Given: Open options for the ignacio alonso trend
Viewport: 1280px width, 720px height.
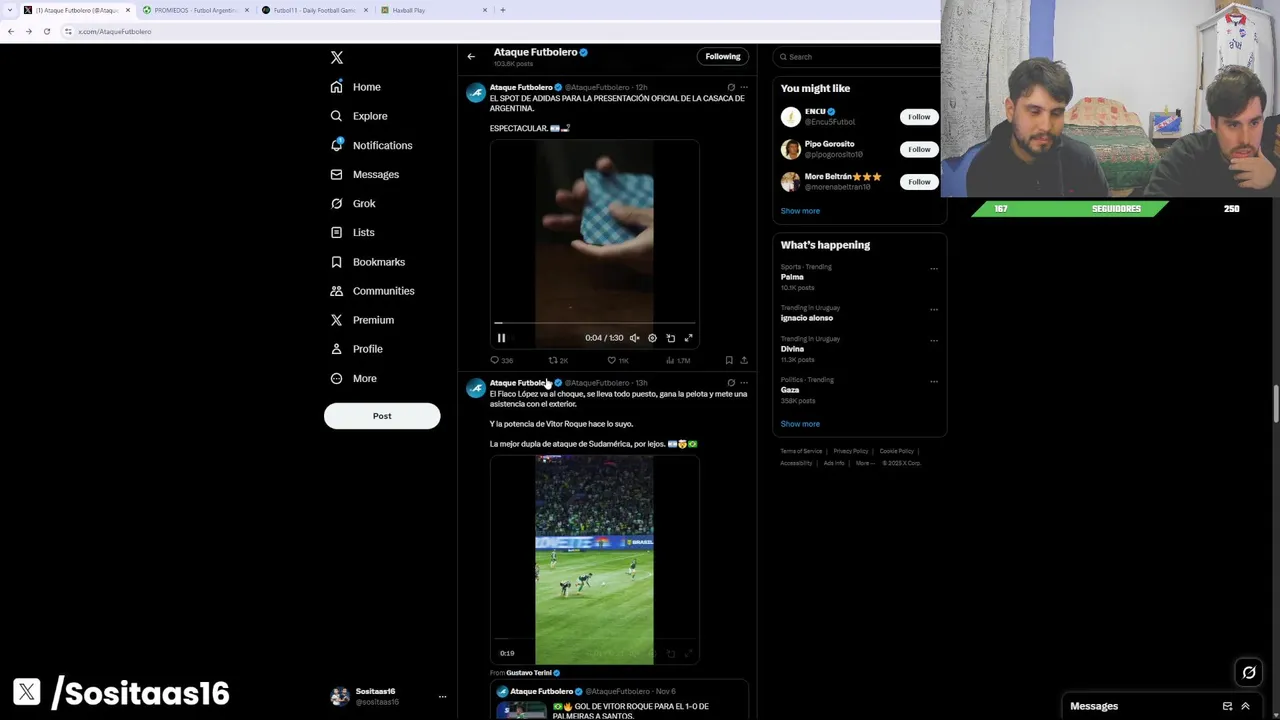Looking at the screenshot, I should tap(934, 309).
